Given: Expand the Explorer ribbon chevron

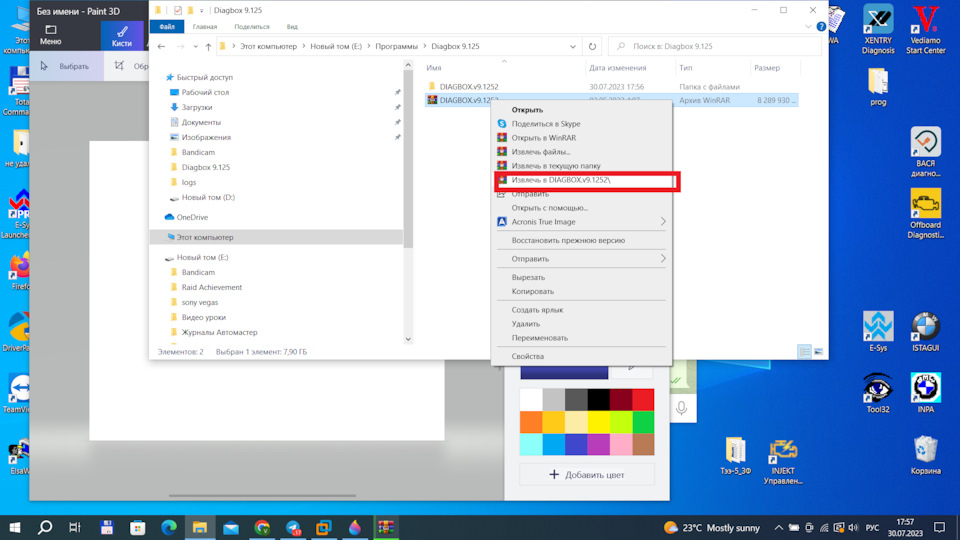Looking at the screenshot, I should coord(808,27).
